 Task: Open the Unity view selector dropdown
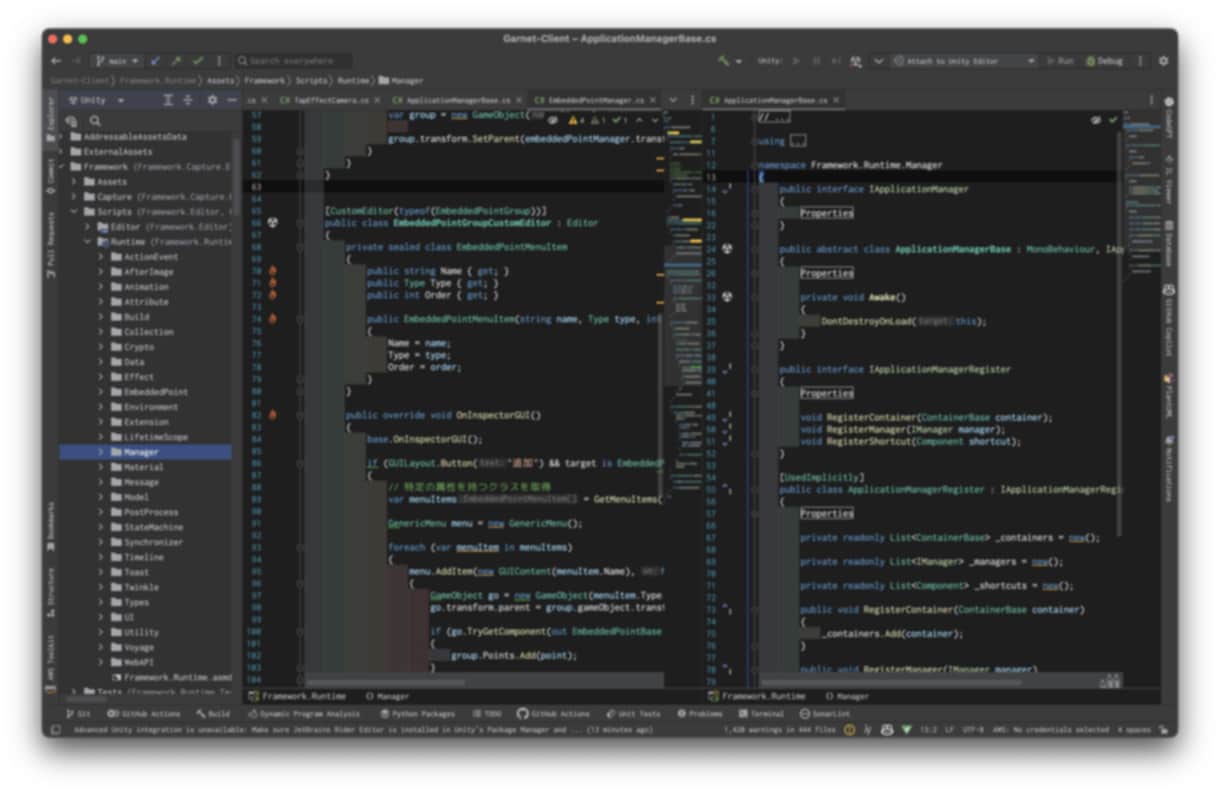click(x=96, y=100)
